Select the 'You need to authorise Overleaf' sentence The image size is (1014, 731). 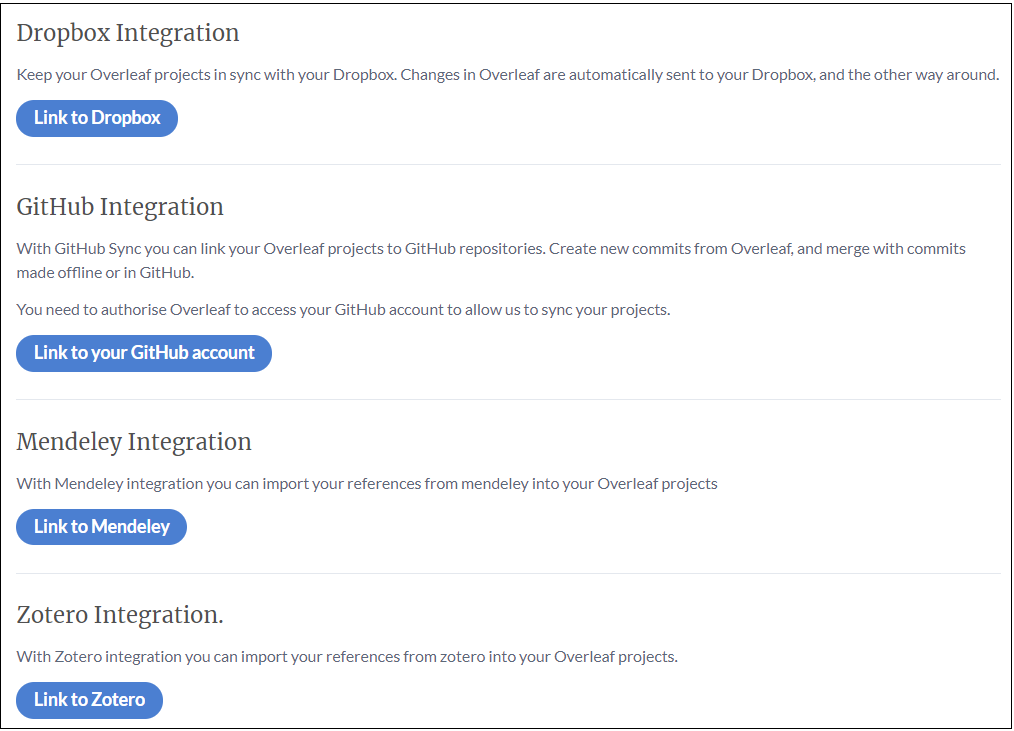[x=343, y=310]
